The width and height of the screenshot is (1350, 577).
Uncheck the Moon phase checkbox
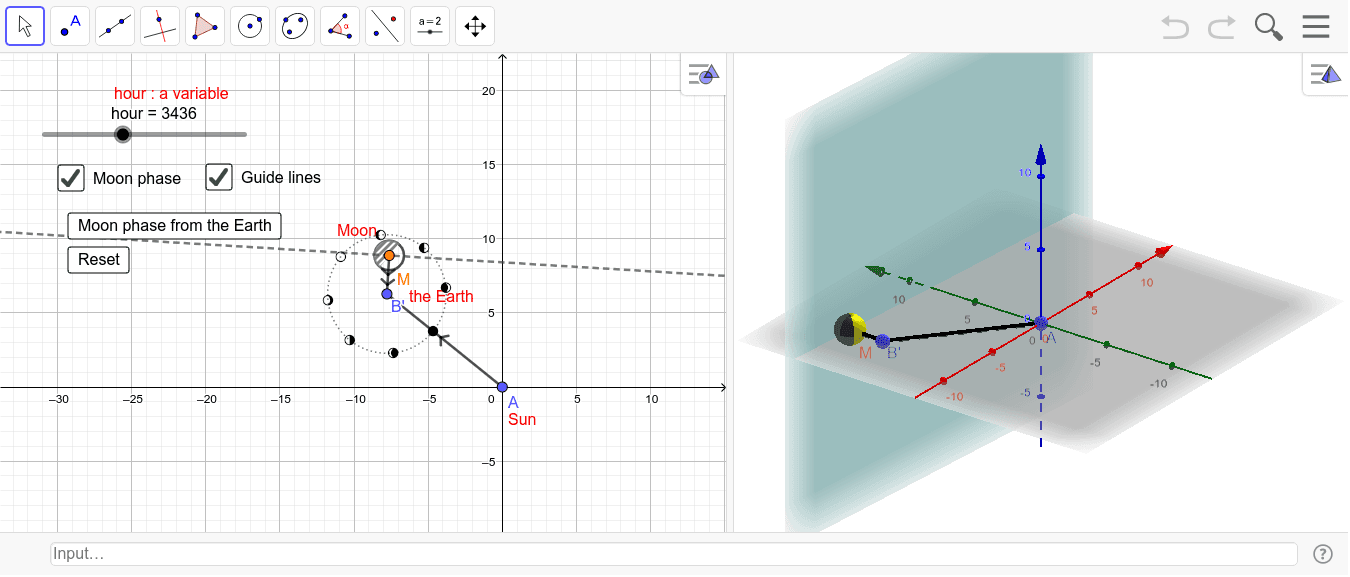pyautogui.click(x=70, y=178)
